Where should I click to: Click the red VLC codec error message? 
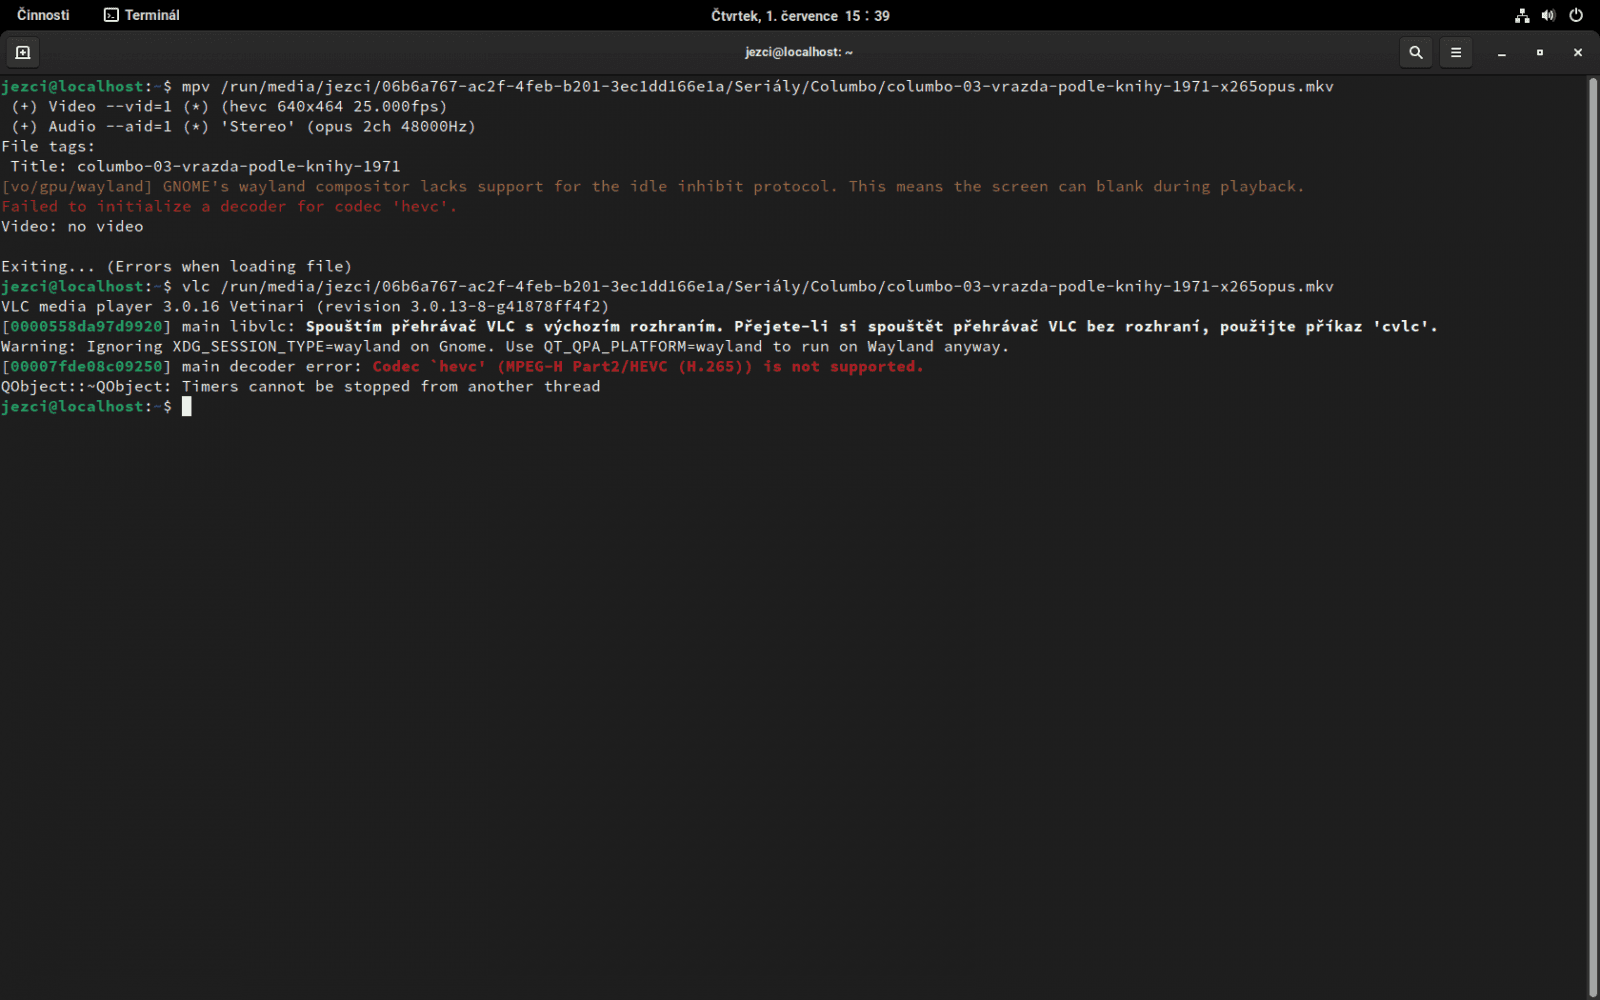pyautogui.click(x=646, y=366)
